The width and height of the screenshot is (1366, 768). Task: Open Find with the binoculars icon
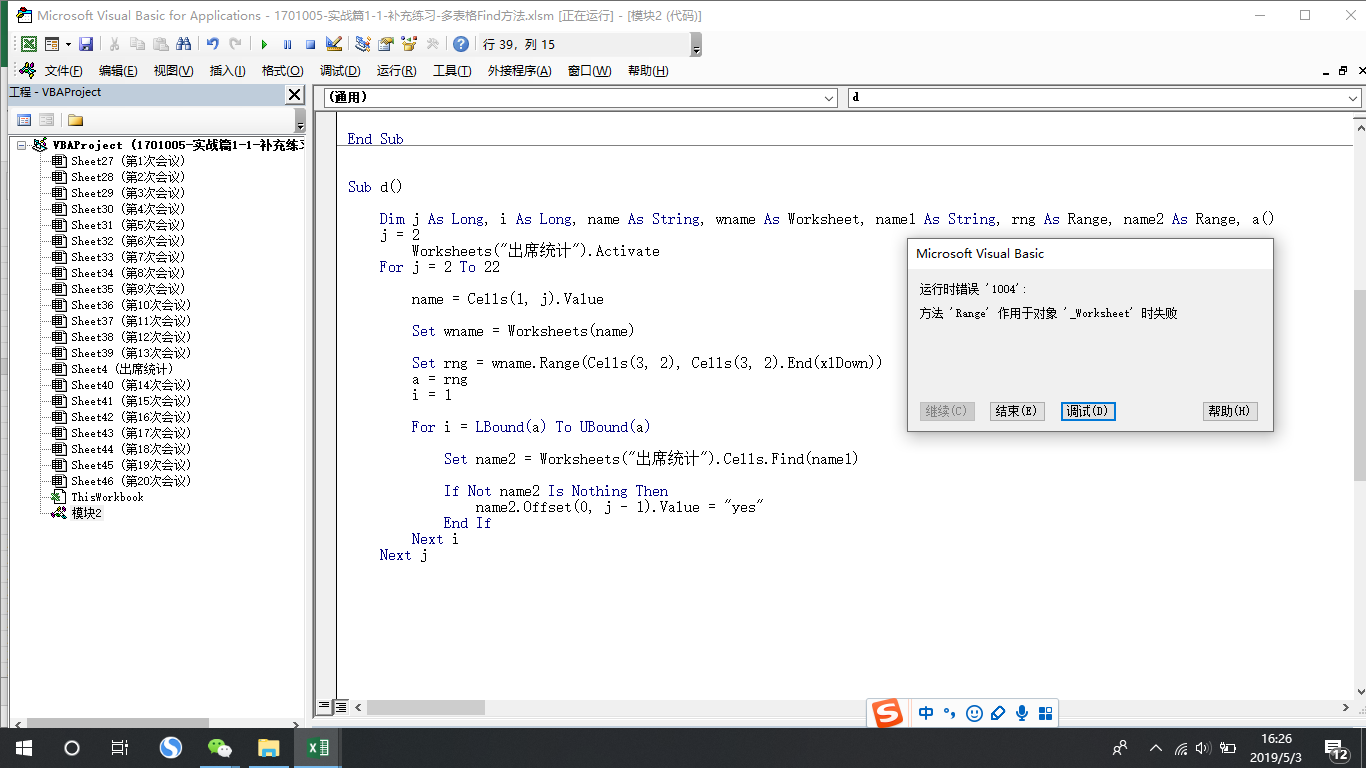(183, 44)
